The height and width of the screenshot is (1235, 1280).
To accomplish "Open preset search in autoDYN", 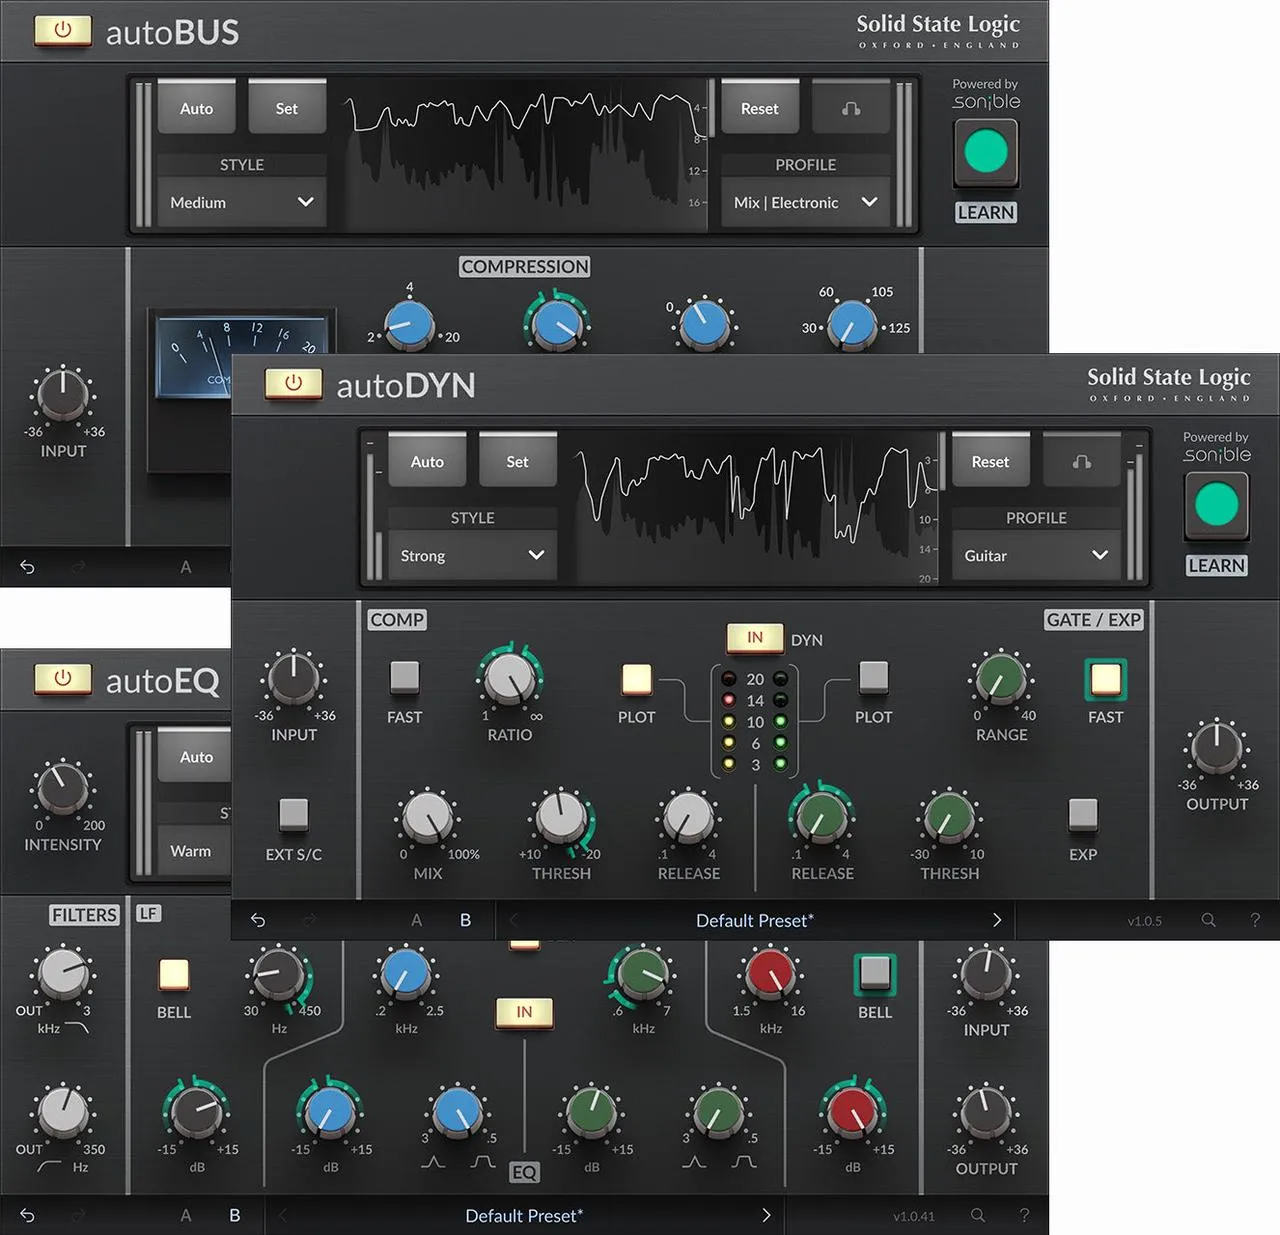I will point(1208,920).
